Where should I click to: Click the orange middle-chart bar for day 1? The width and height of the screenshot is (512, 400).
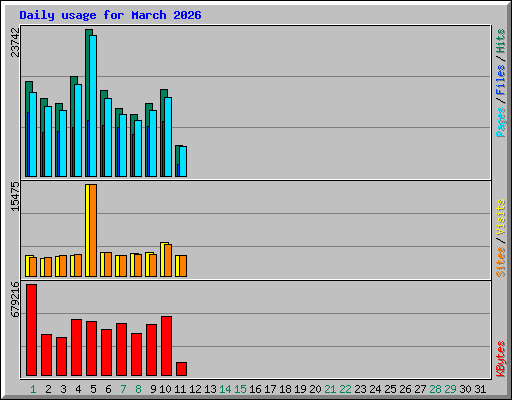(x=33, y=267)
